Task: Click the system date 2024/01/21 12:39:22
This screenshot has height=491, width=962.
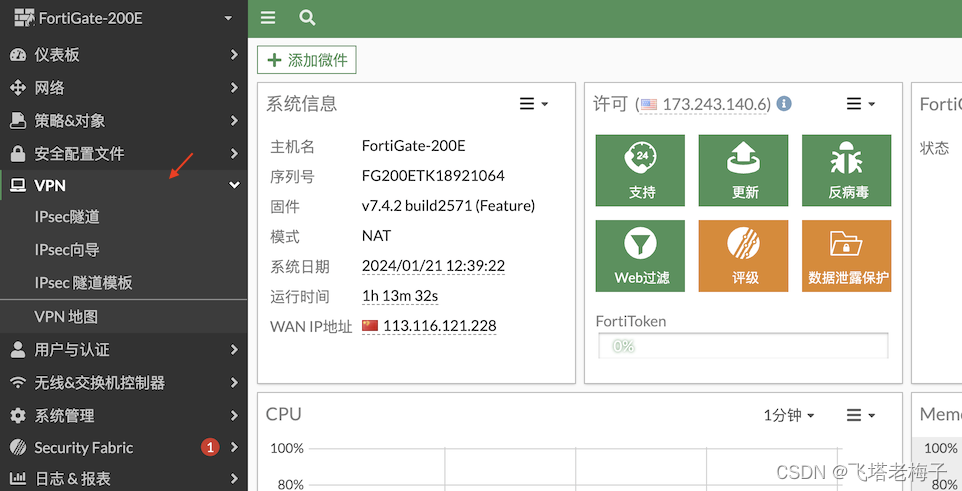Action: (x=433, y=266)
